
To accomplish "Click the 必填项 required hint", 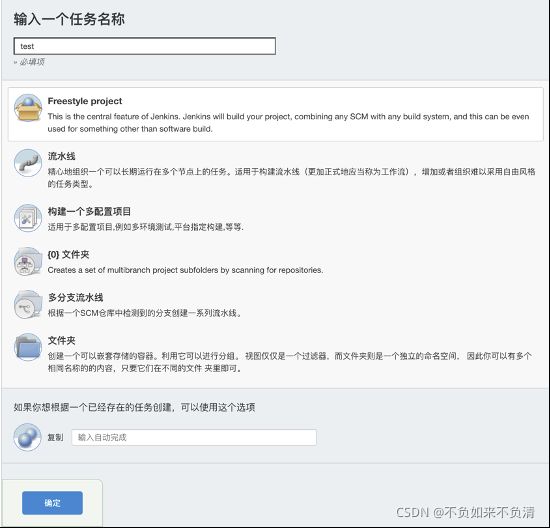I will click(x=29, y=62).
